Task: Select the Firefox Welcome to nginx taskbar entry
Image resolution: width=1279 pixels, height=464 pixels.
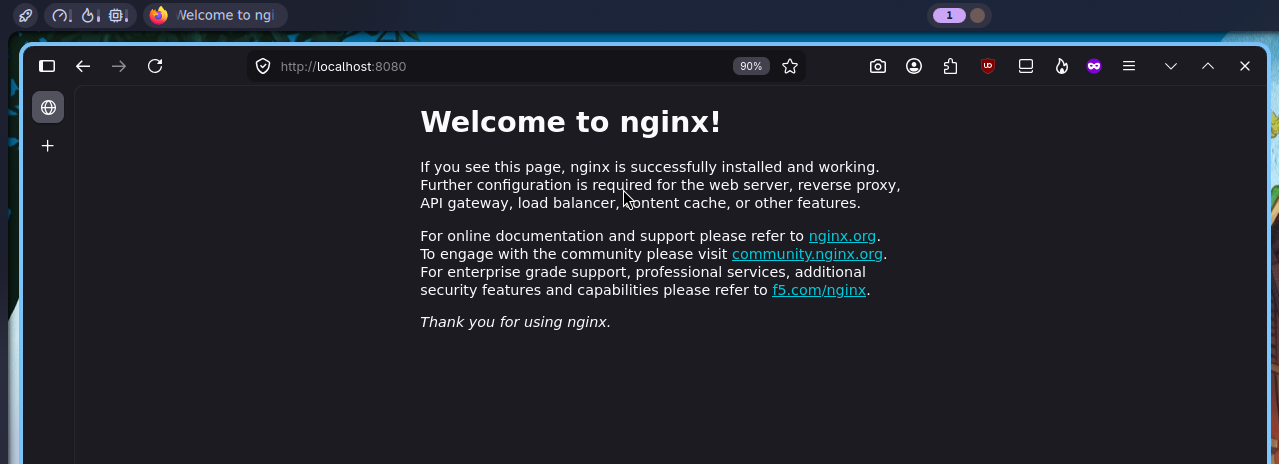Action: point(214,15)
